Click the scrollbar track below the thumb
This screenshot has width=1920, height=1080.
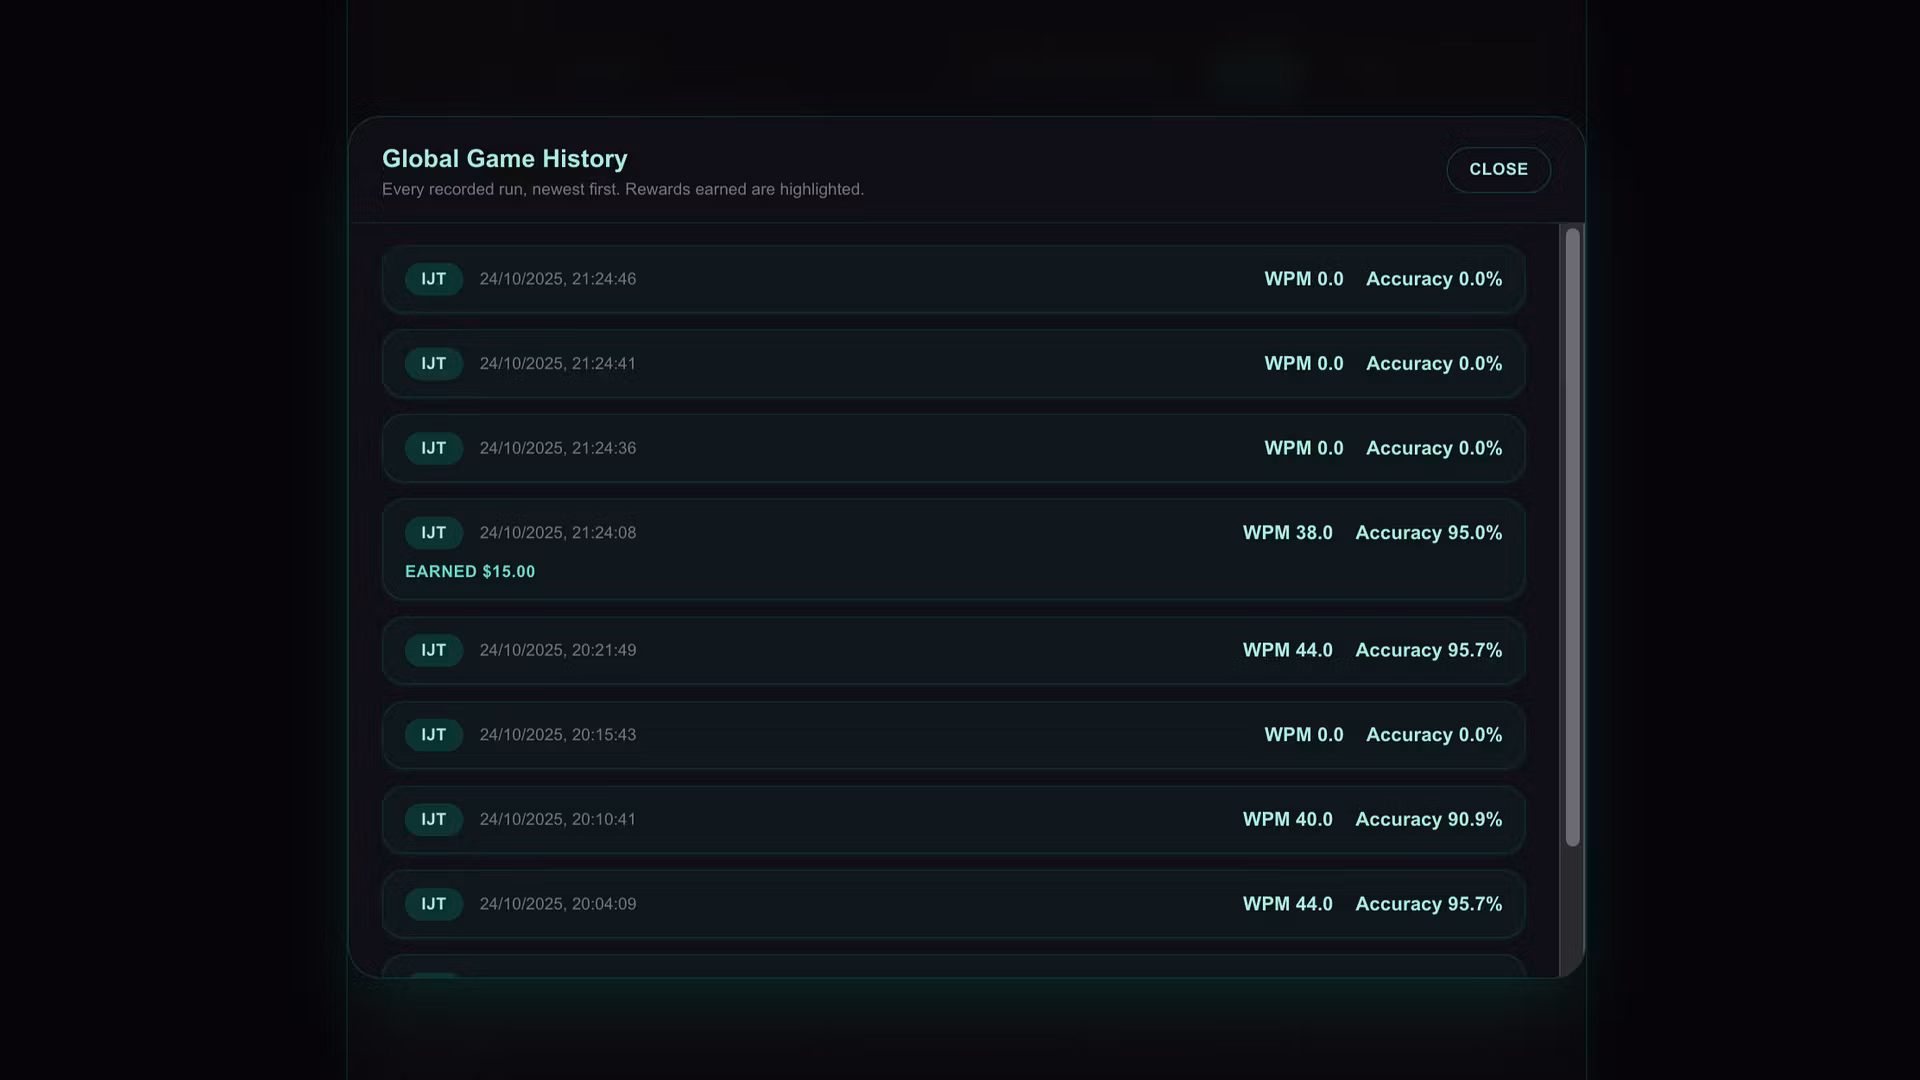point(1572,910)
